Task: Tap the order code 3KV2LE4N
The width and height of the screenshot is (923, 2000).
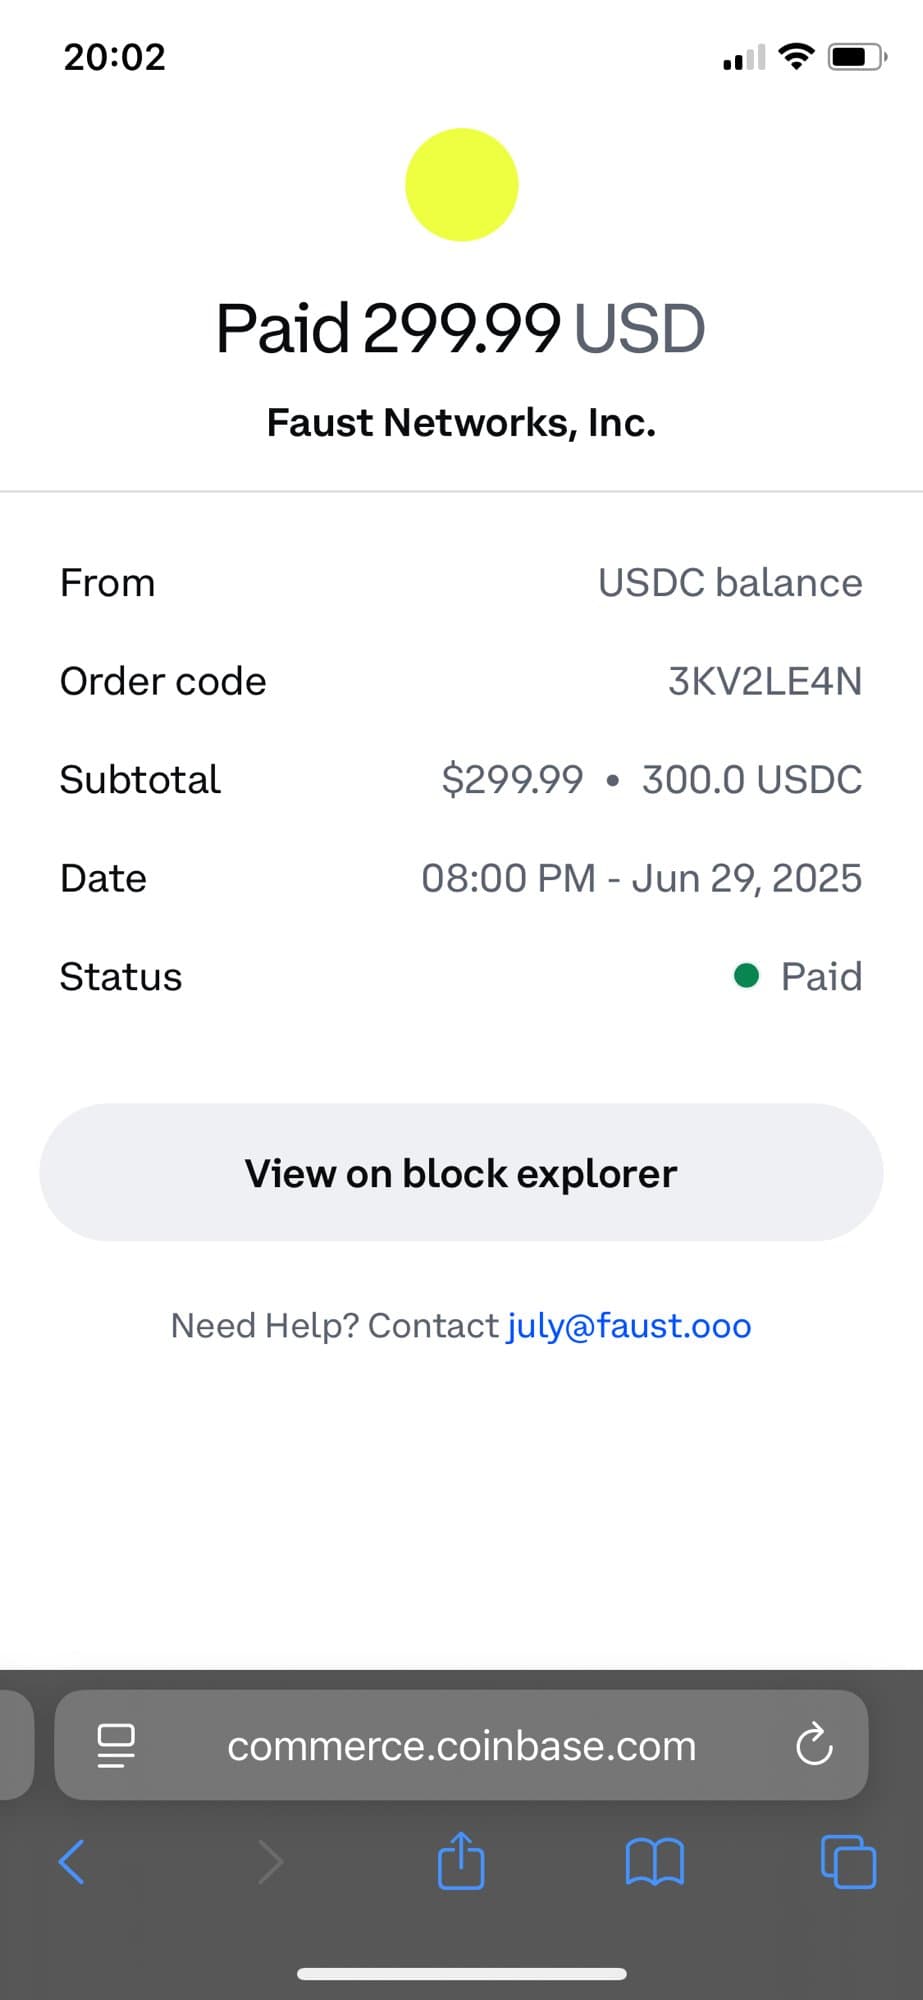Action: click(x=764, y=682)
